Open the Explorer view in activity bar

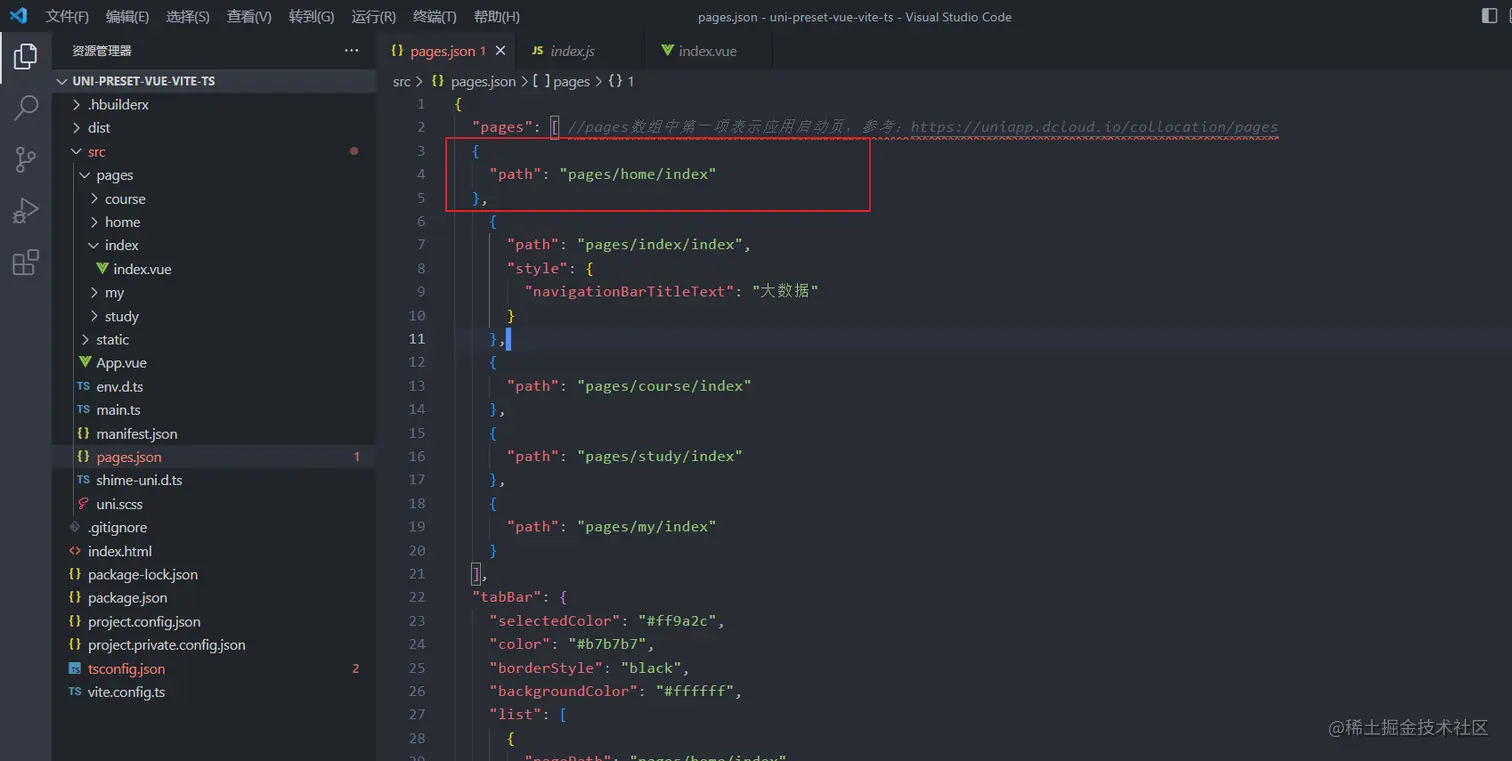point(26,57)
